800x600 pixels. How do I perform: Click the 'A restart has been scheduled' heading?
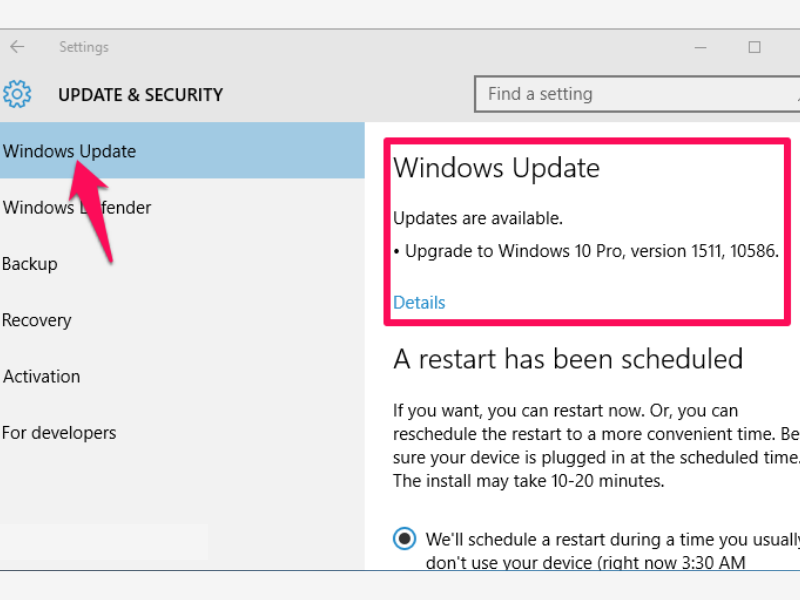pos(568,358)
